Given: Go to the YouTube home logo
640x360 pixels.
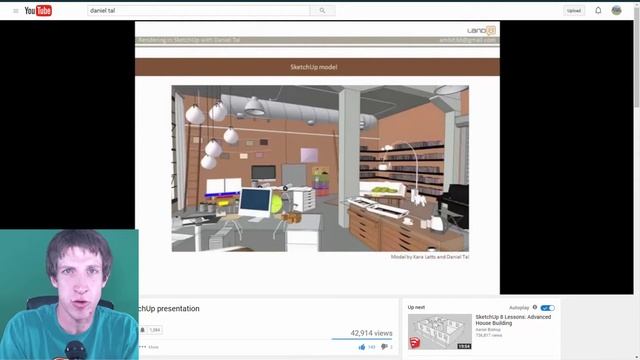Looking at the screenshot, I should click(x=38, y=11).
